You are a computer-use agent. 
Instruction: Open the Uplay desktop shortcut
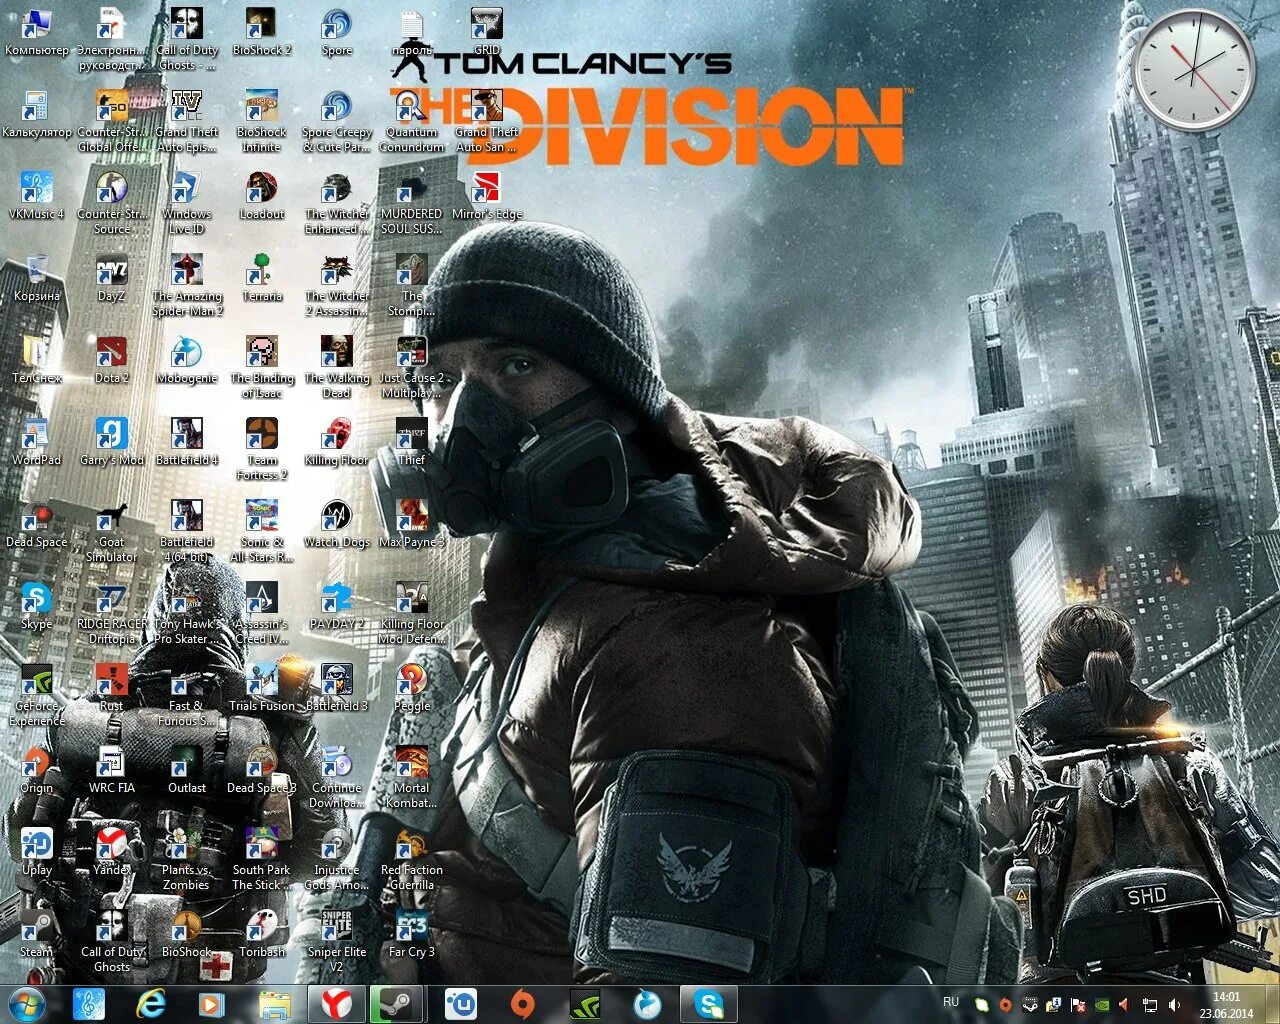click(37, 852)
